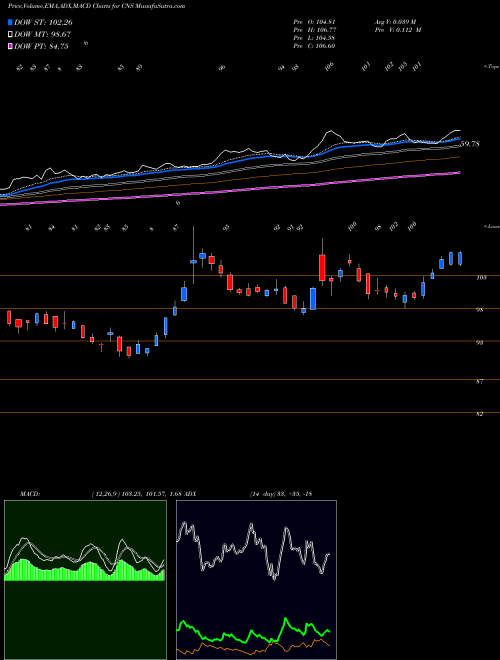This screenshot has width=500, height=660.
Task: Click the 93 price axis label
Action: tap(480, 343)
